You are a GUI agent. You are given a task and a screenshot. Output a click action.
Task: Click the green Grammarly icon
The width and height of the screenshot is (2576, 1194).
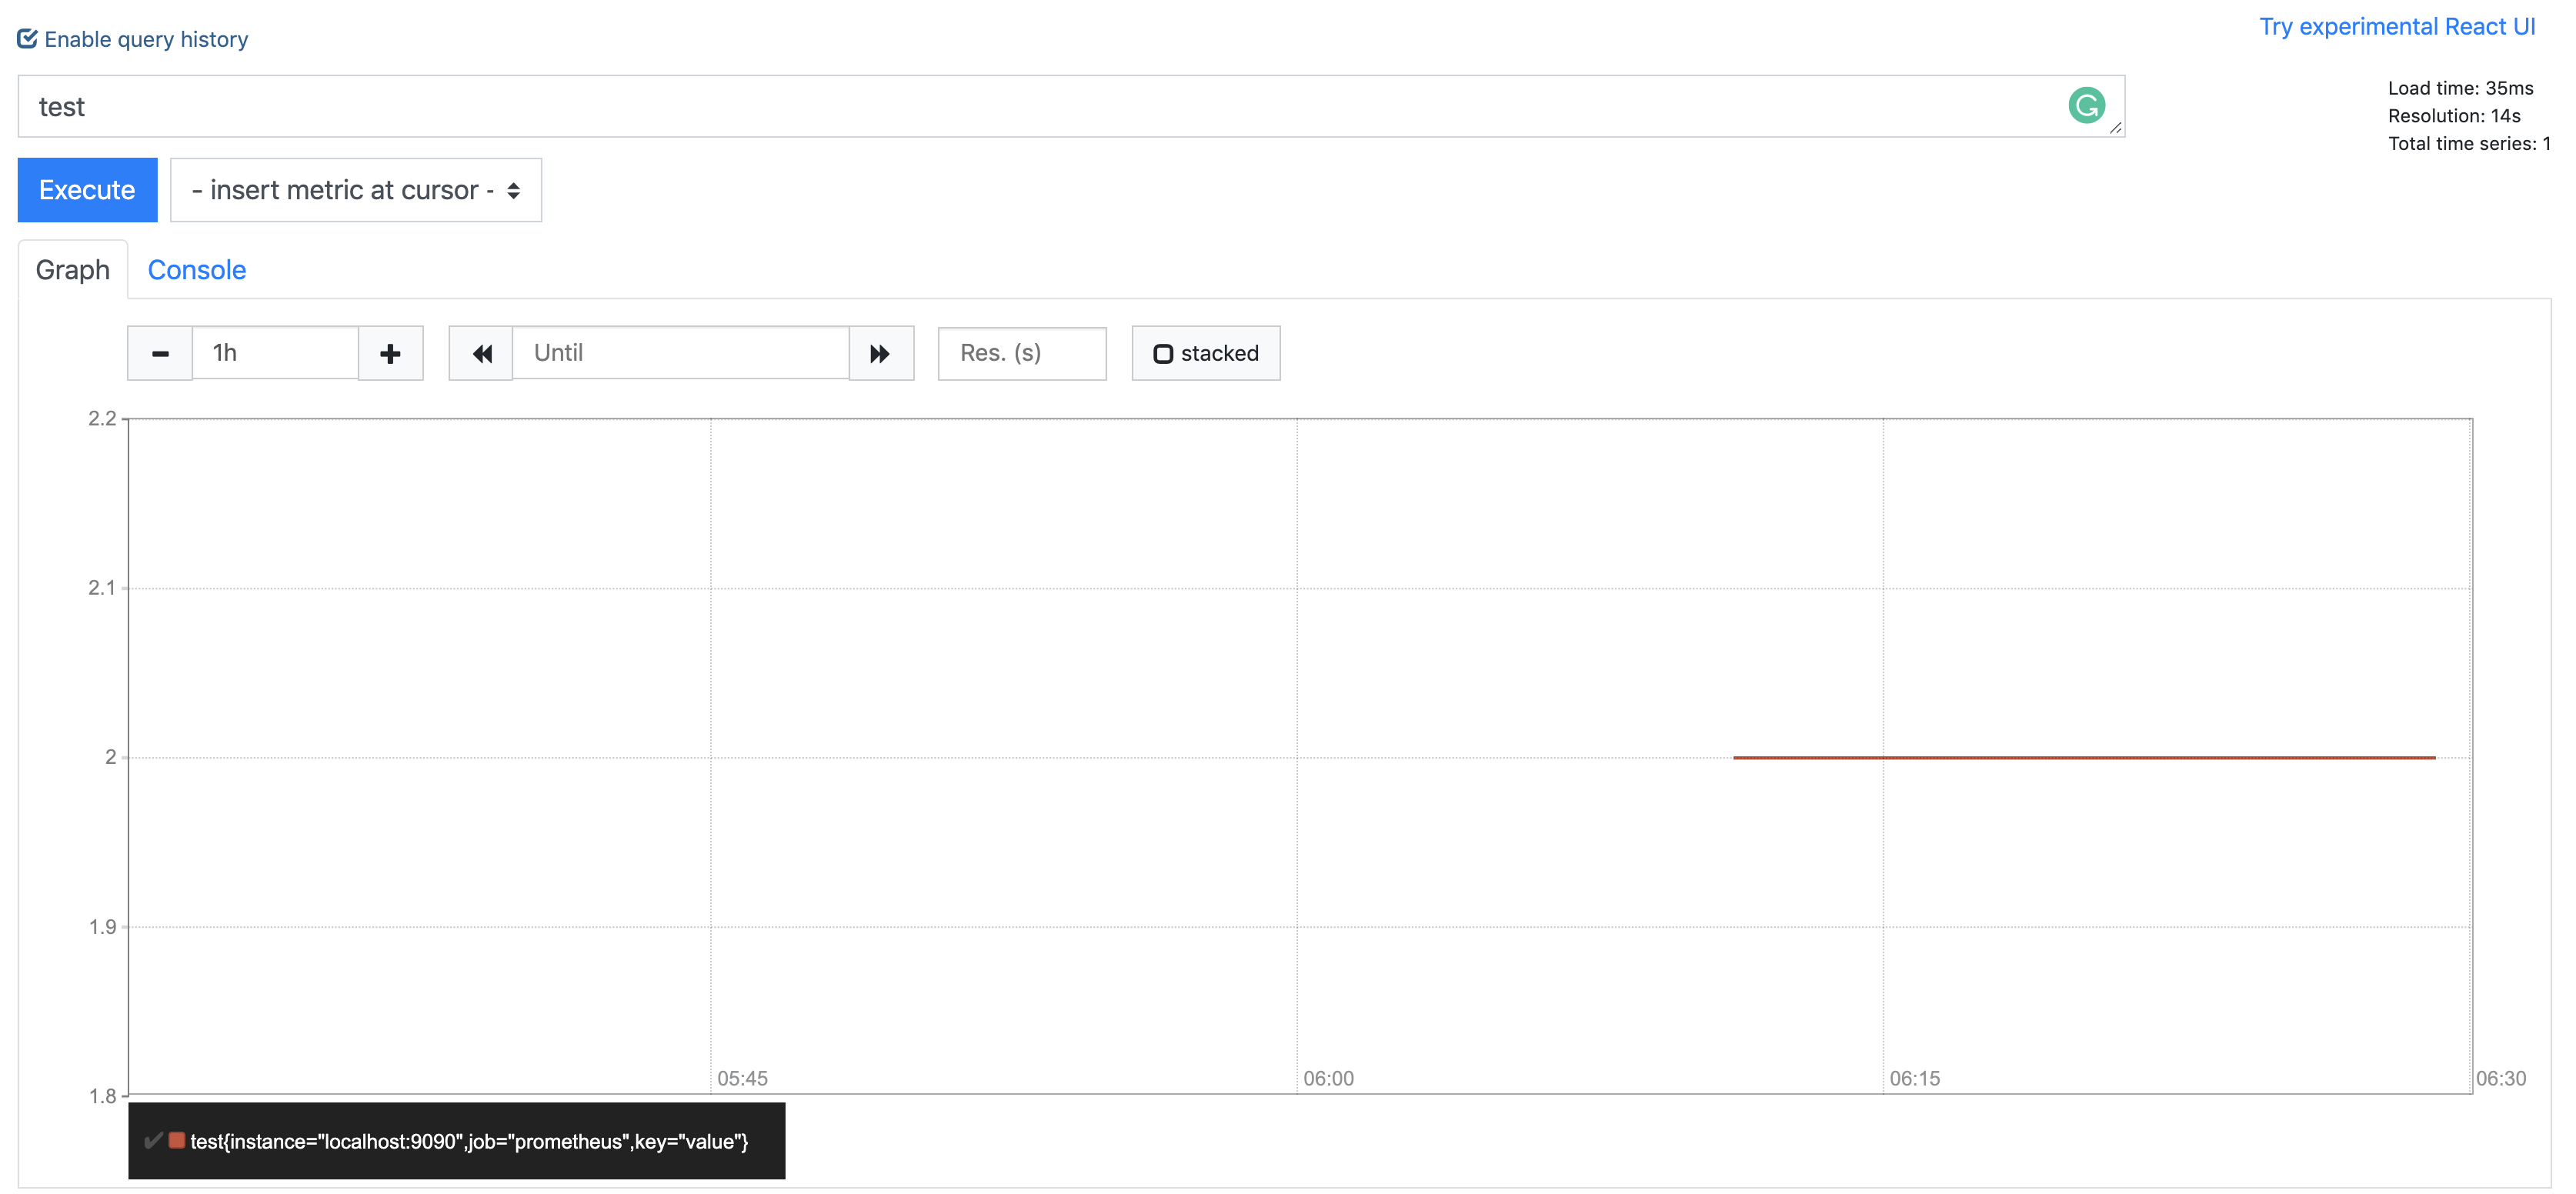(2086, 105)
